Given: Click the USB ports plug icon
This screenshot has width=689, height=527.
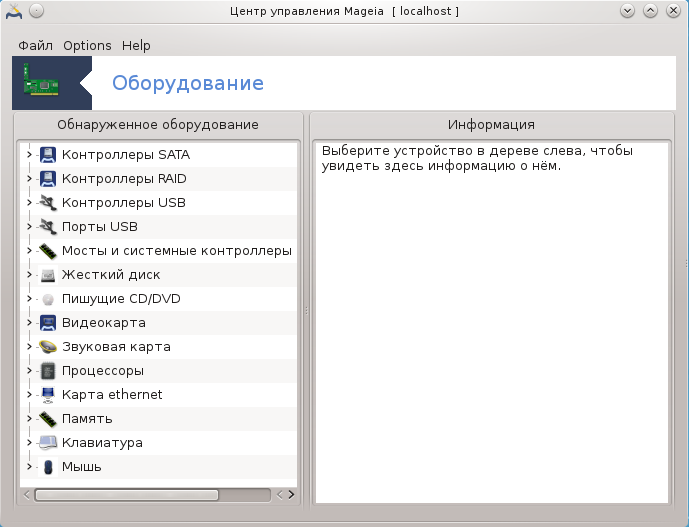Looking at the screenshot, I should [x=48, y=227].
